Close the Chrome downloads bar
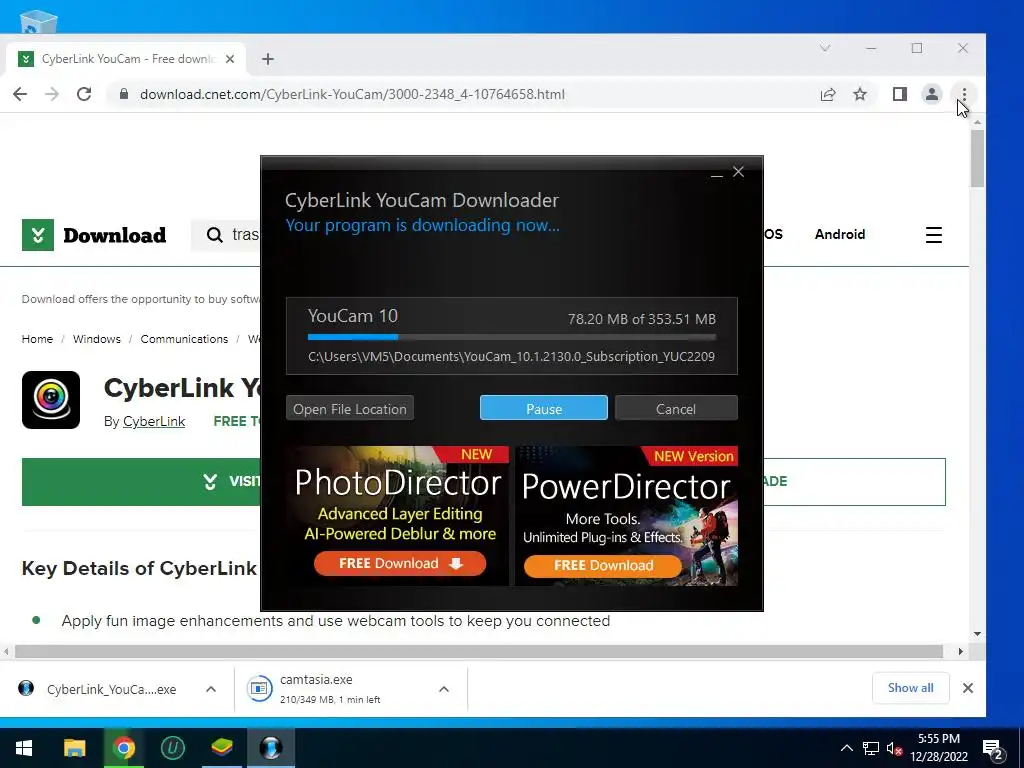1024x768 pixels. coord(968,688)
